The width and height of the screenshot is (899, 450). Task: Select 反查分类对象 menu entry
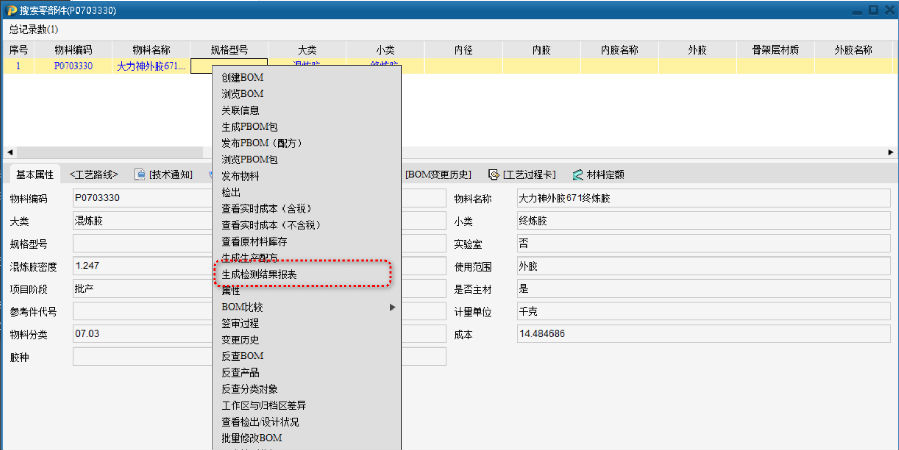(x=249, y=389)
